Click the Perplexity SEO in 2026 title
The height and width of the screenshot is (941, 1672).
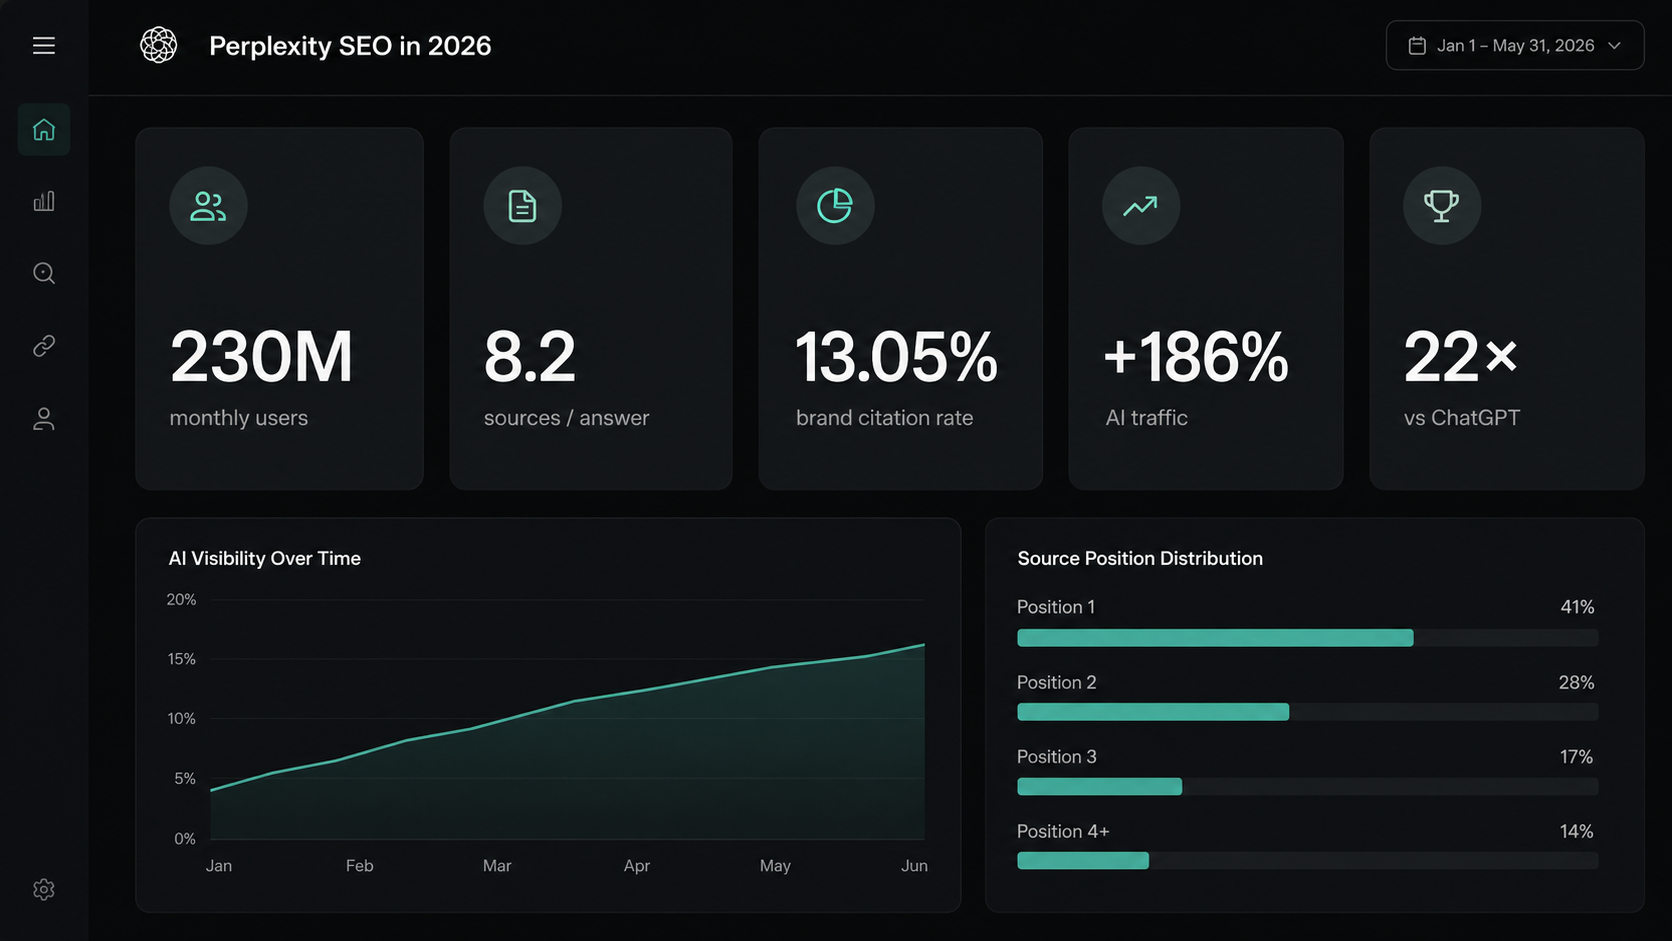click(350, 46)
